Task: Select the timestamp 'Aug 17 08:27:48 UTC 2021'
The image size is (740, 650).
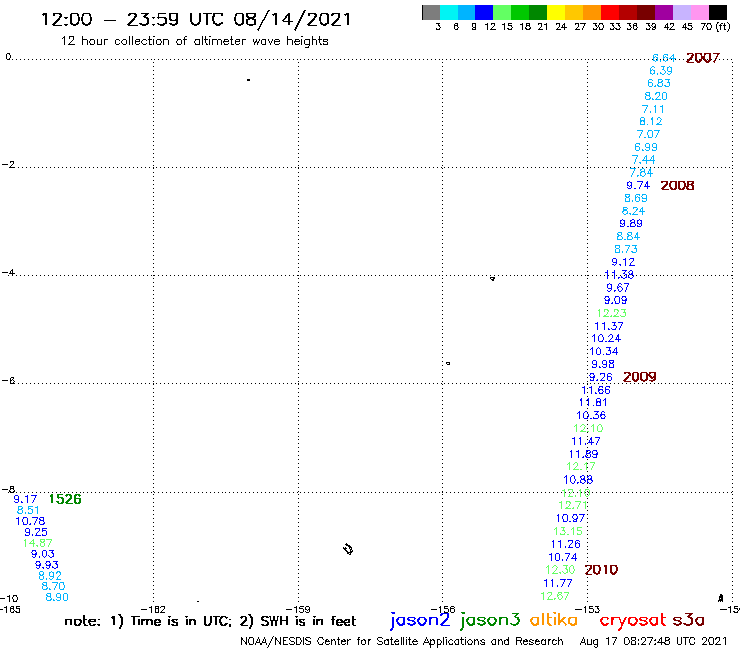Action: (654, 642)
